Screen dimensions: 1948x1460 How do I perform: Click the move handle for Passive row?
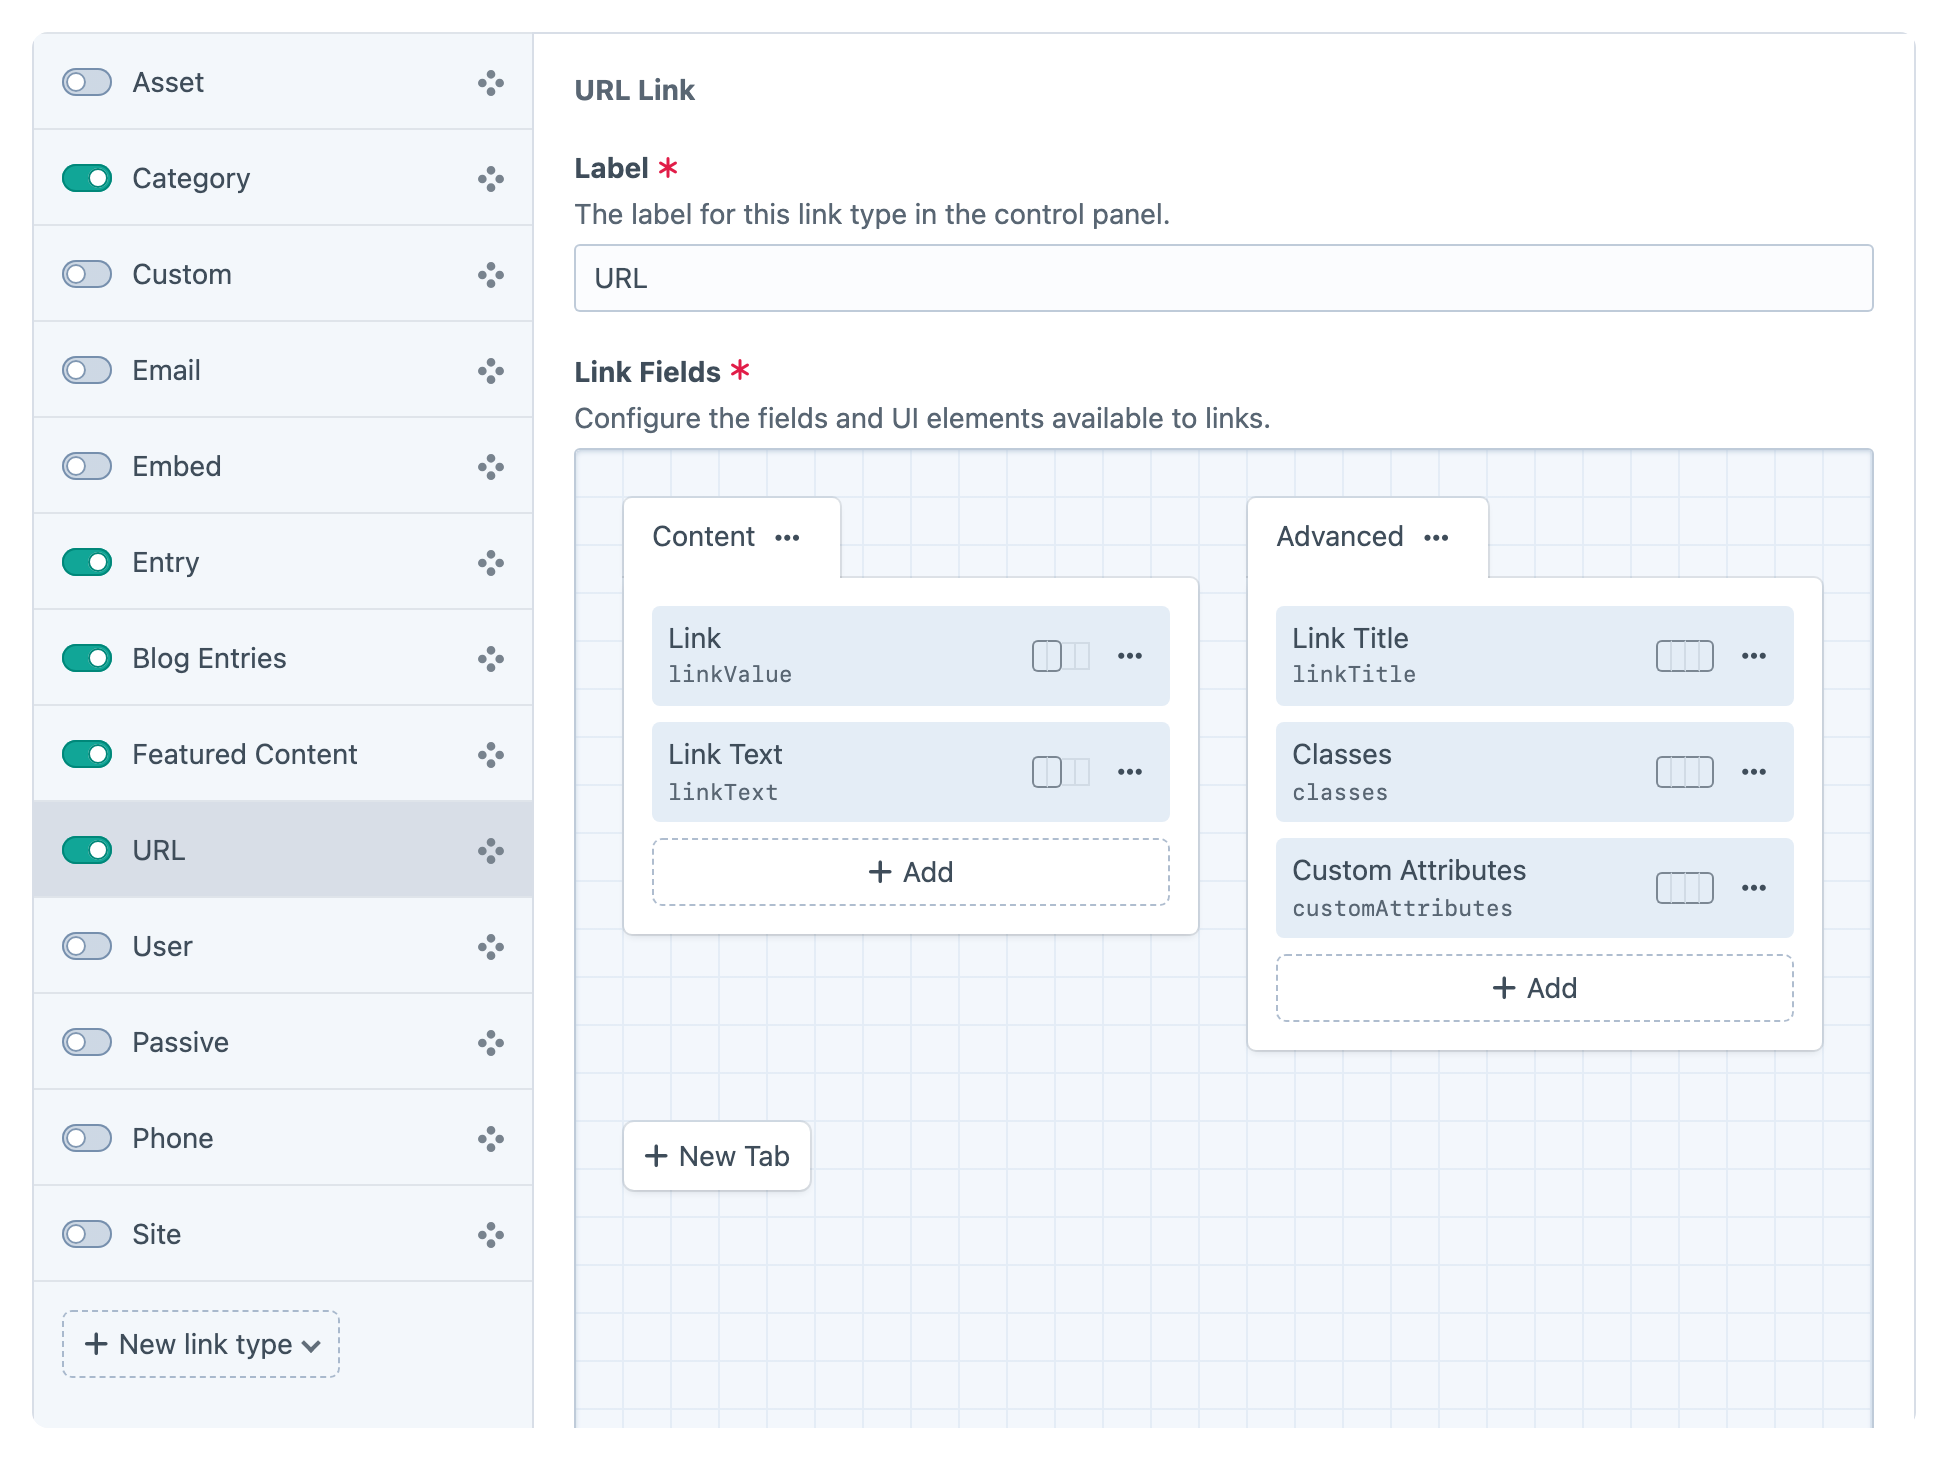pyautogui.click(x=490, y=1043)
